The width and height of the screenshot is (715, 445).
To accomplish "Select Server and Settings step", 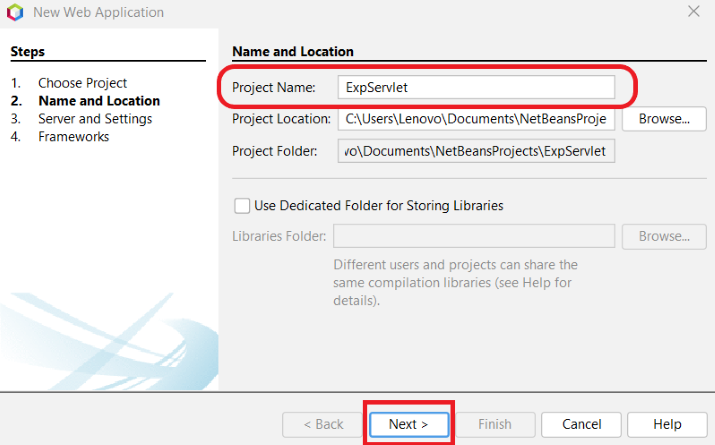I will [95, 119].
